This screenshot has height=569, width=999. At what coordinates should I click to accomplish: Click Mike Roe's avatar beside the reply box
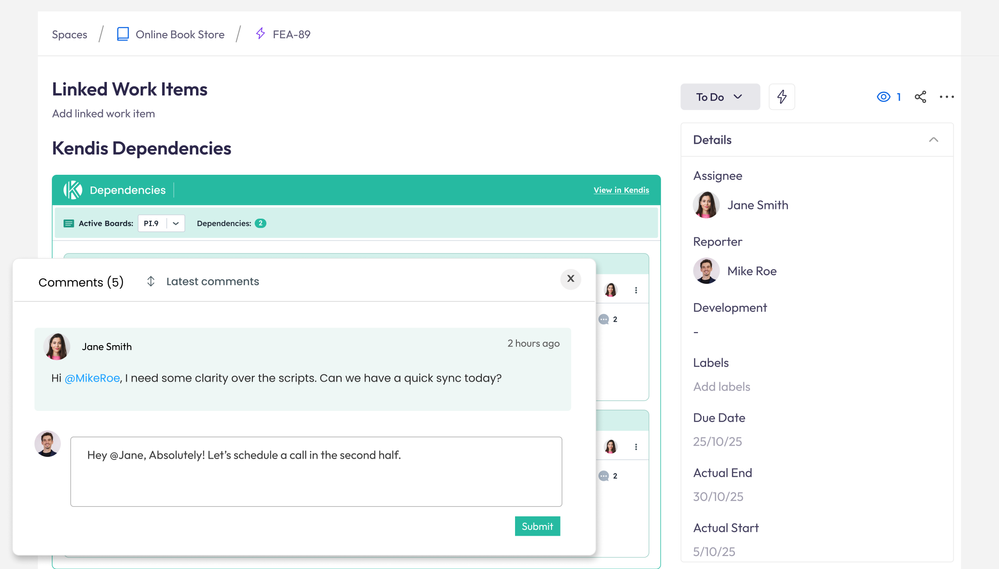(x=48, y=444)
